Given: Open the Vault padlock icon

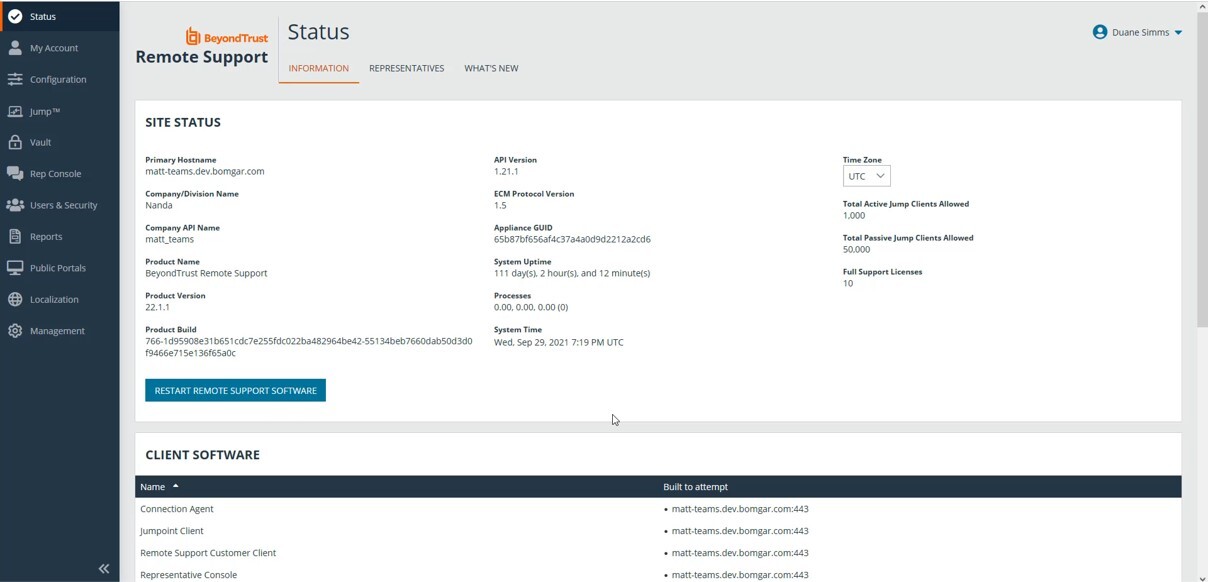Looking at the screenshot, I should click(15, 142).
